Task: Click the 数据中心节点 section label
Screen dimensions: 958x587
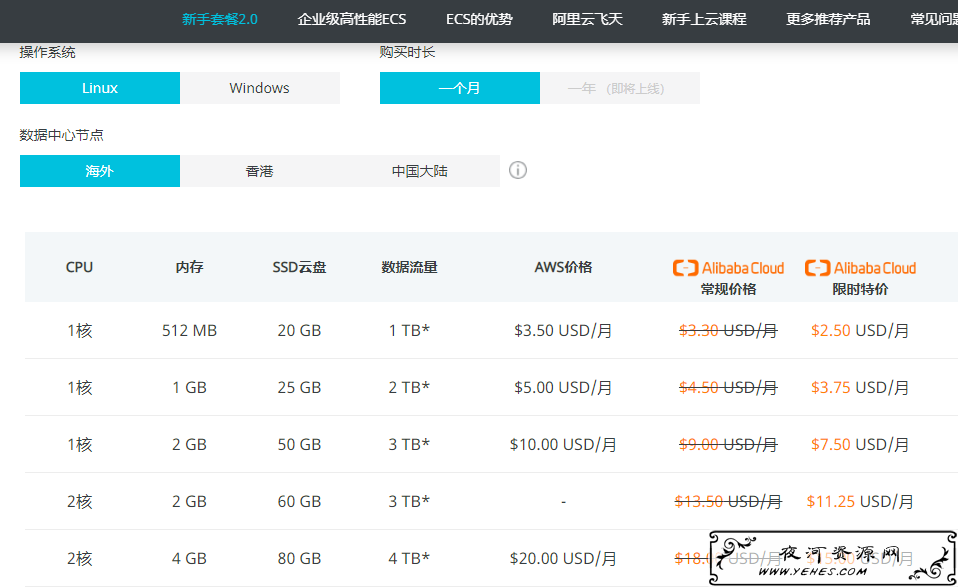Action: pyautogui.click(x=62, y=135)
